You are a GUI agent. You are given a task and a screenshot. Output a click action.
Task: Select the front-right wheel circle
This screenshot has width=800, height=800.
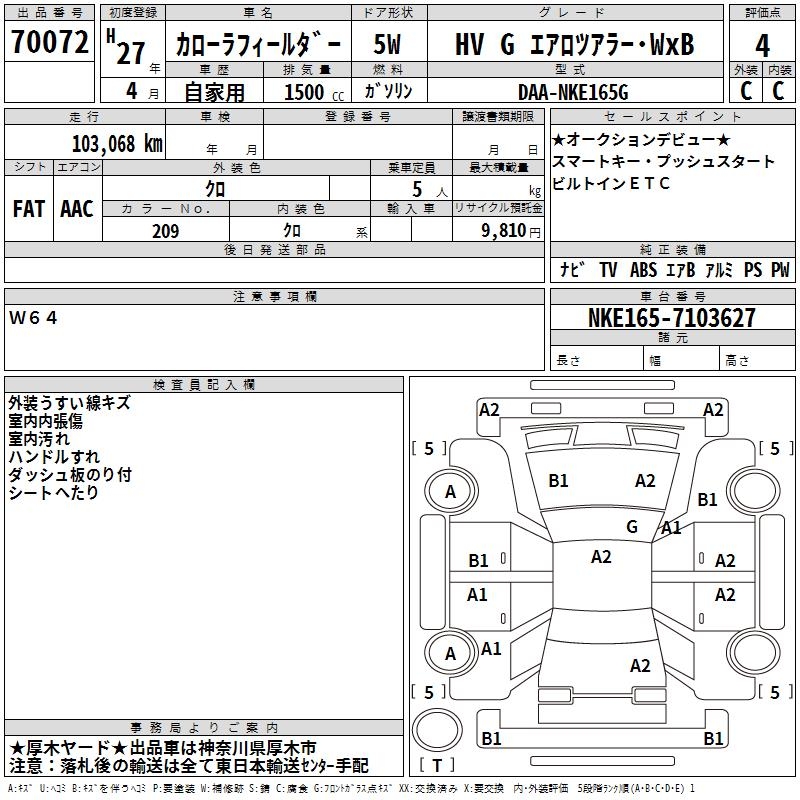click(x=754, y=491)
